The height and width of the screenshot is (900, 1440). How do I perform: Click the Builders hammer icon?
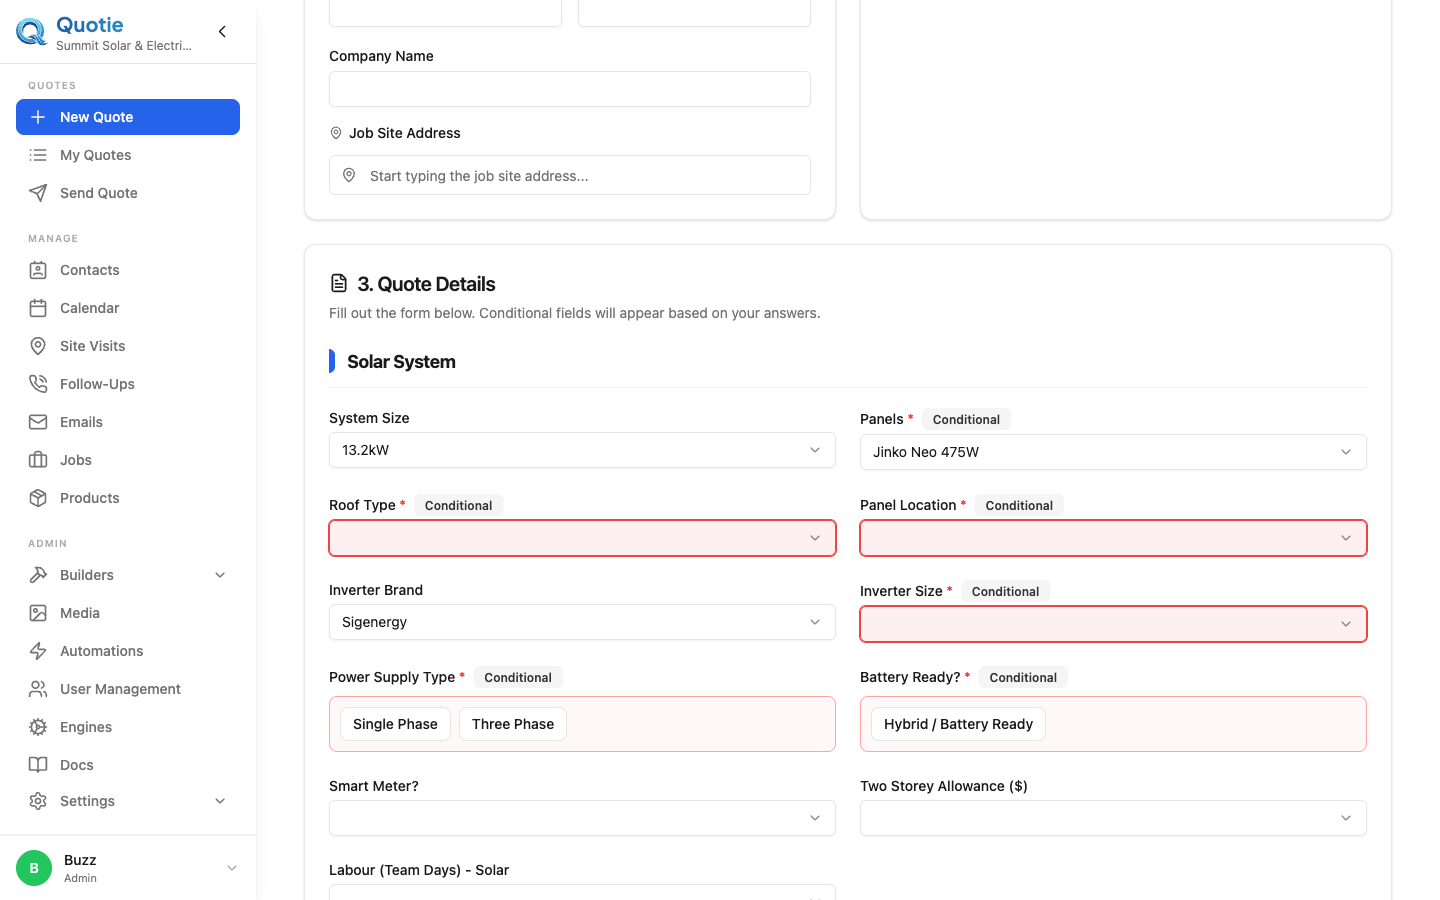point(38,575)
